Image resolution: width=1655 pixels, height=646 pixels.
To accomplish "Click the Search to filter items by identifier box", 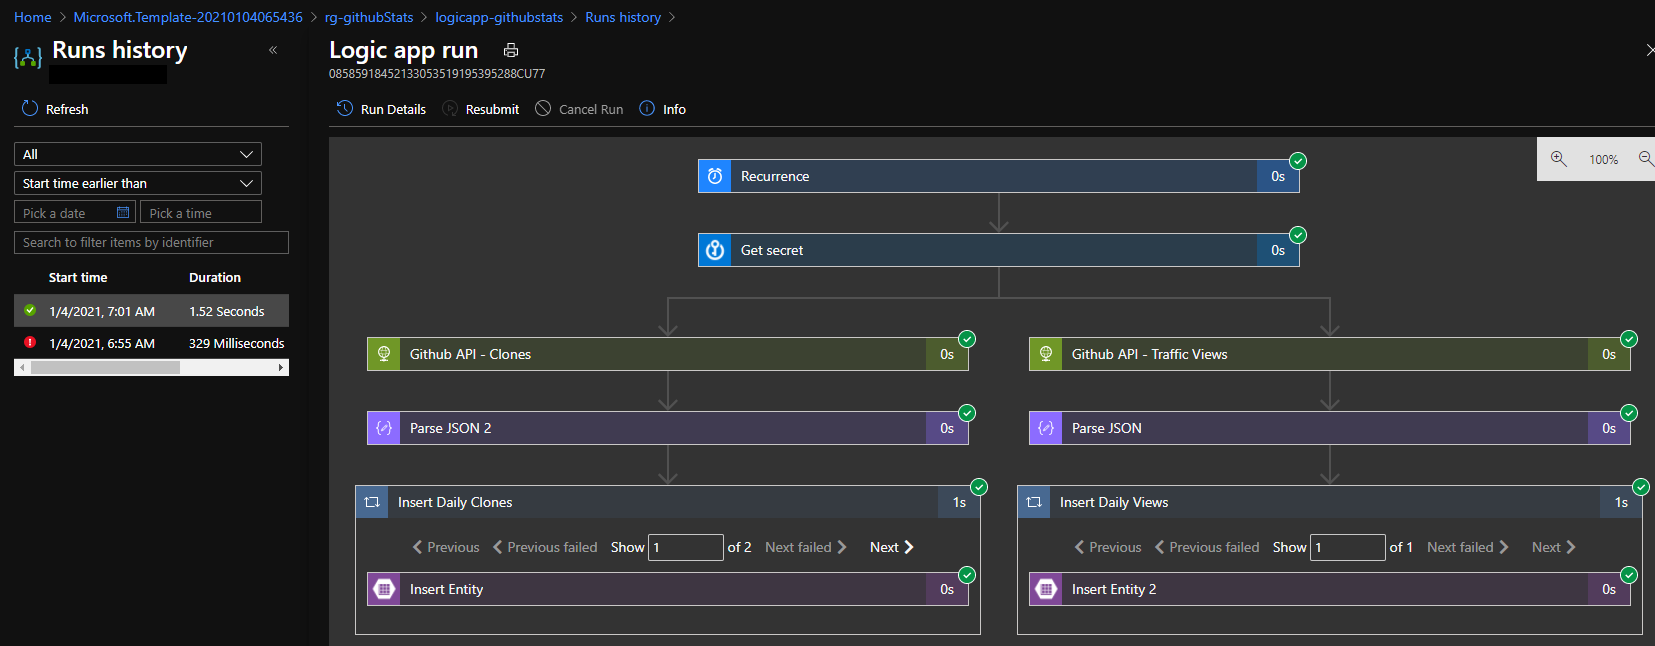I will click(151, 242).
